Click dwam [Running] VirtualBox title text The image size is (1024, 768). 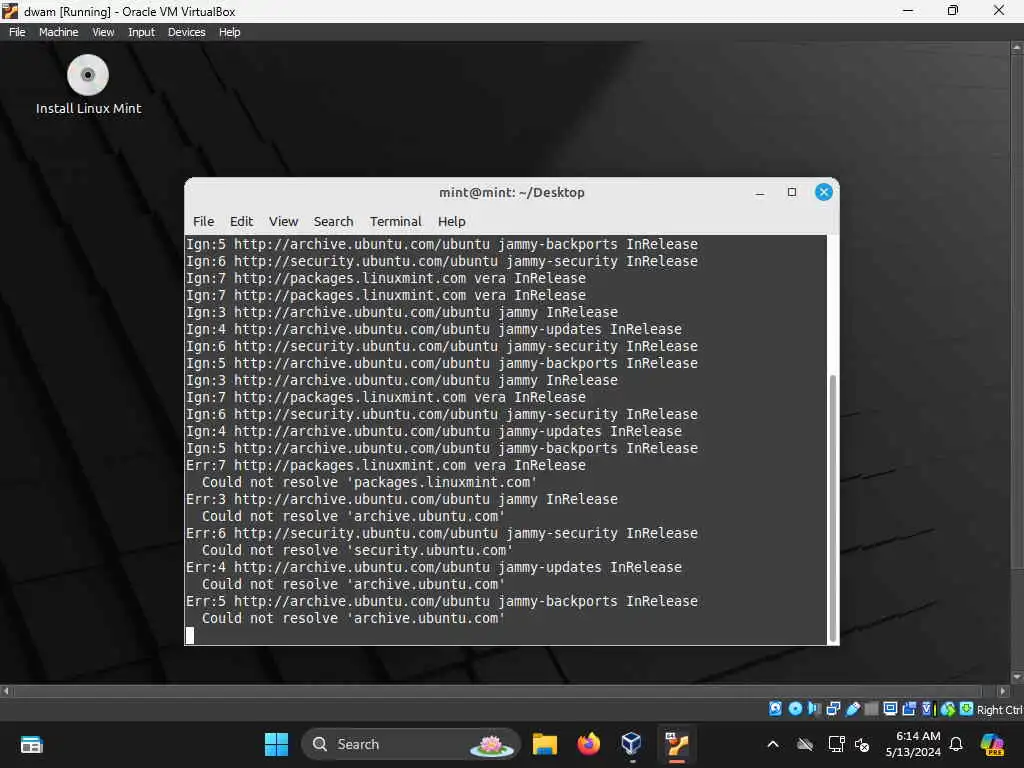129,11
